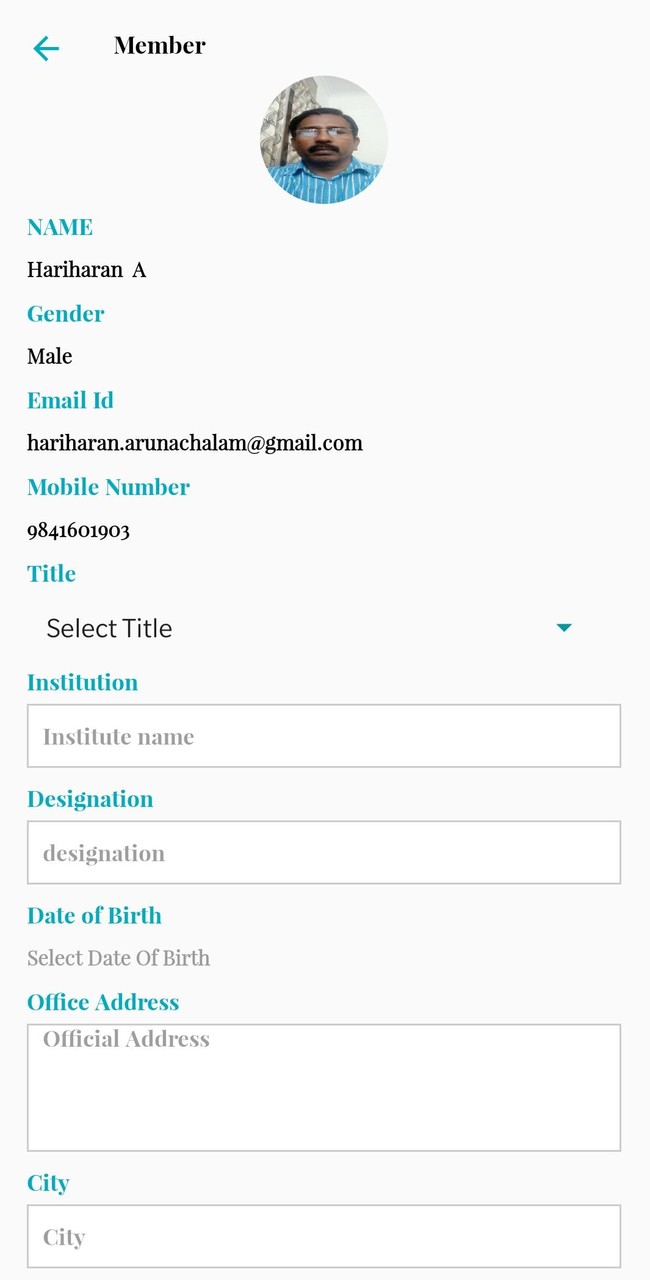Select the name text Hariharan A
Image resolution: width=650 pixels, height=1280 pixels.
pyautogui.click(x=87, y=270)
